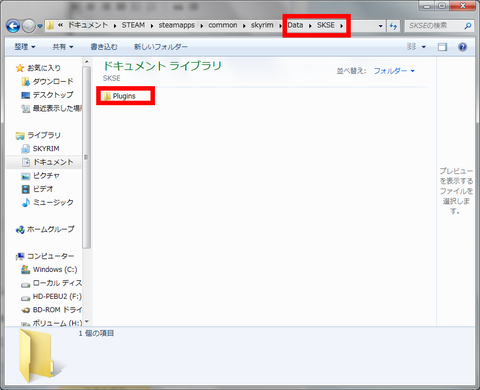480x390 pixels.
Task: Click the navigation pane scrollbar thumb
Action: pyautogui.click(x=86, y=157)
